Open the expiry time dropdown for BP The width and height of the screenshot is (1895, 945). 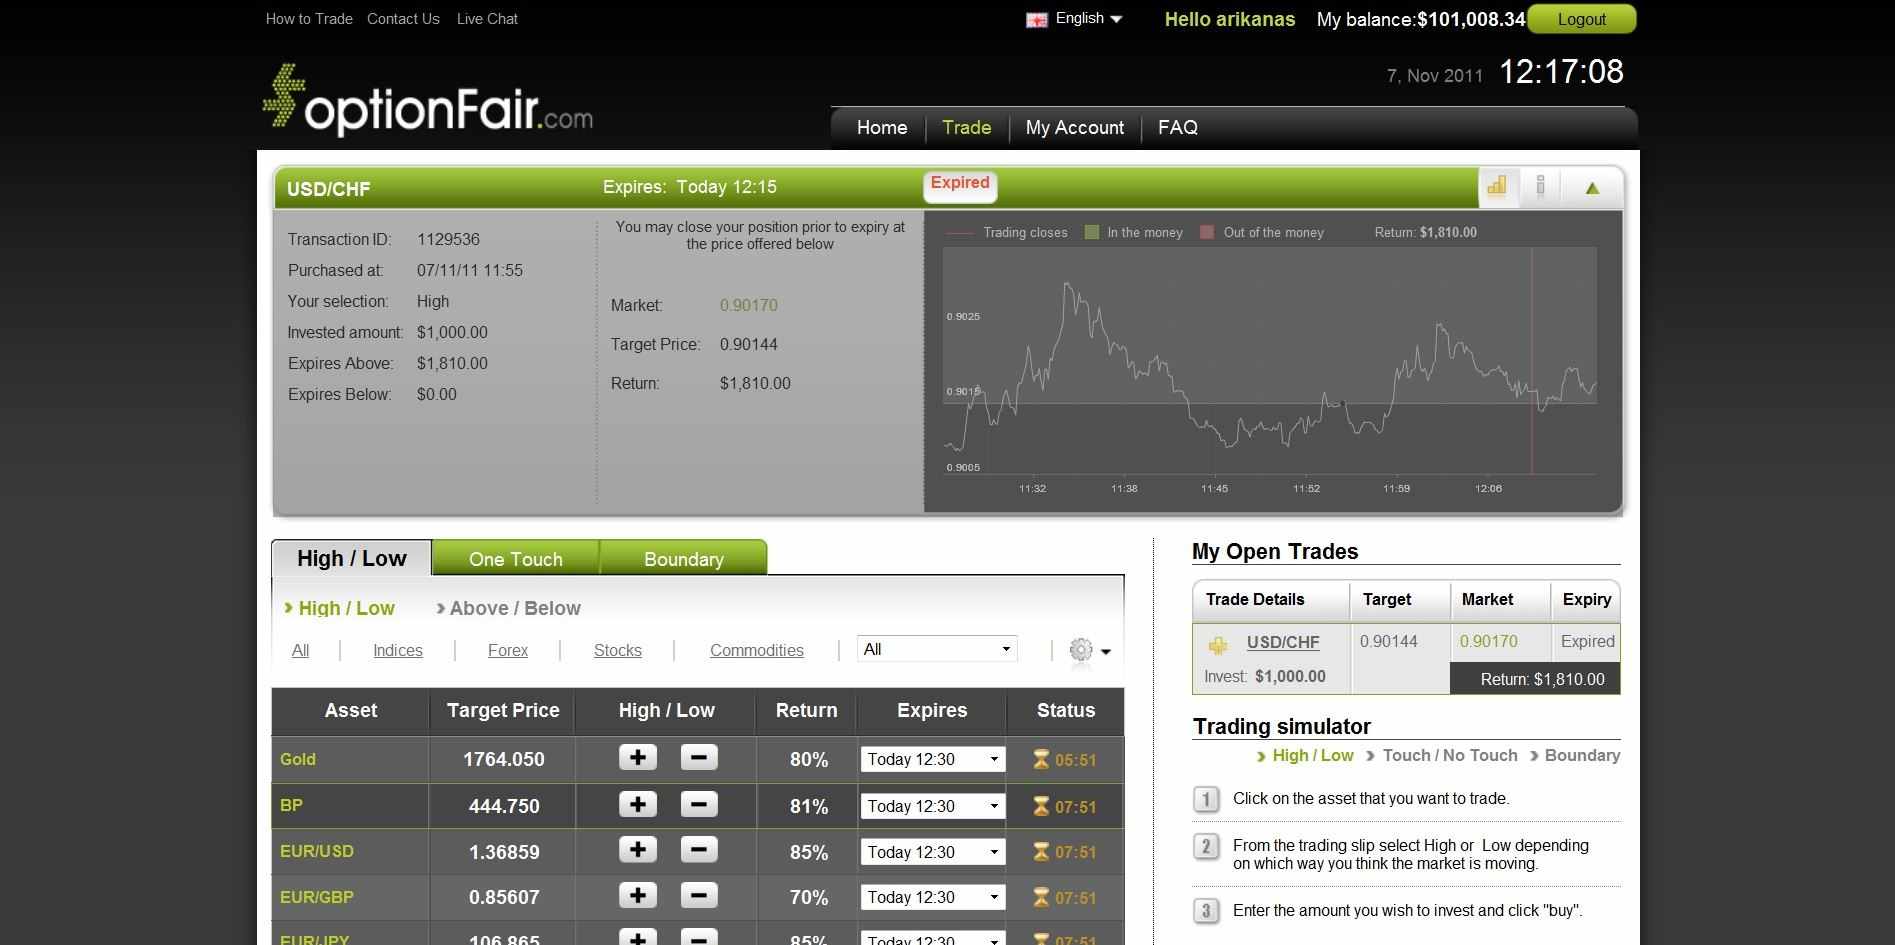(x=931, y=805)
